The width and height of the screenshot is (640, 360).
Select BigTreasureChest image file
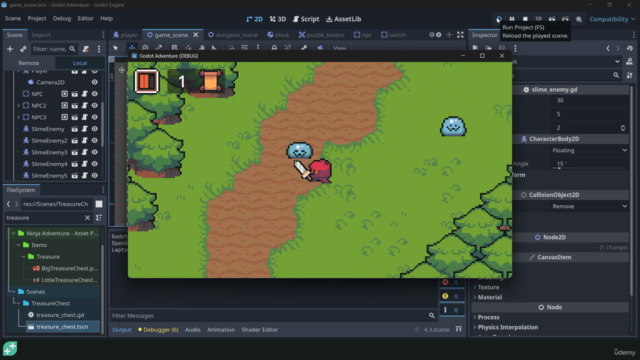pyautogui.click(x=65, y=269)
